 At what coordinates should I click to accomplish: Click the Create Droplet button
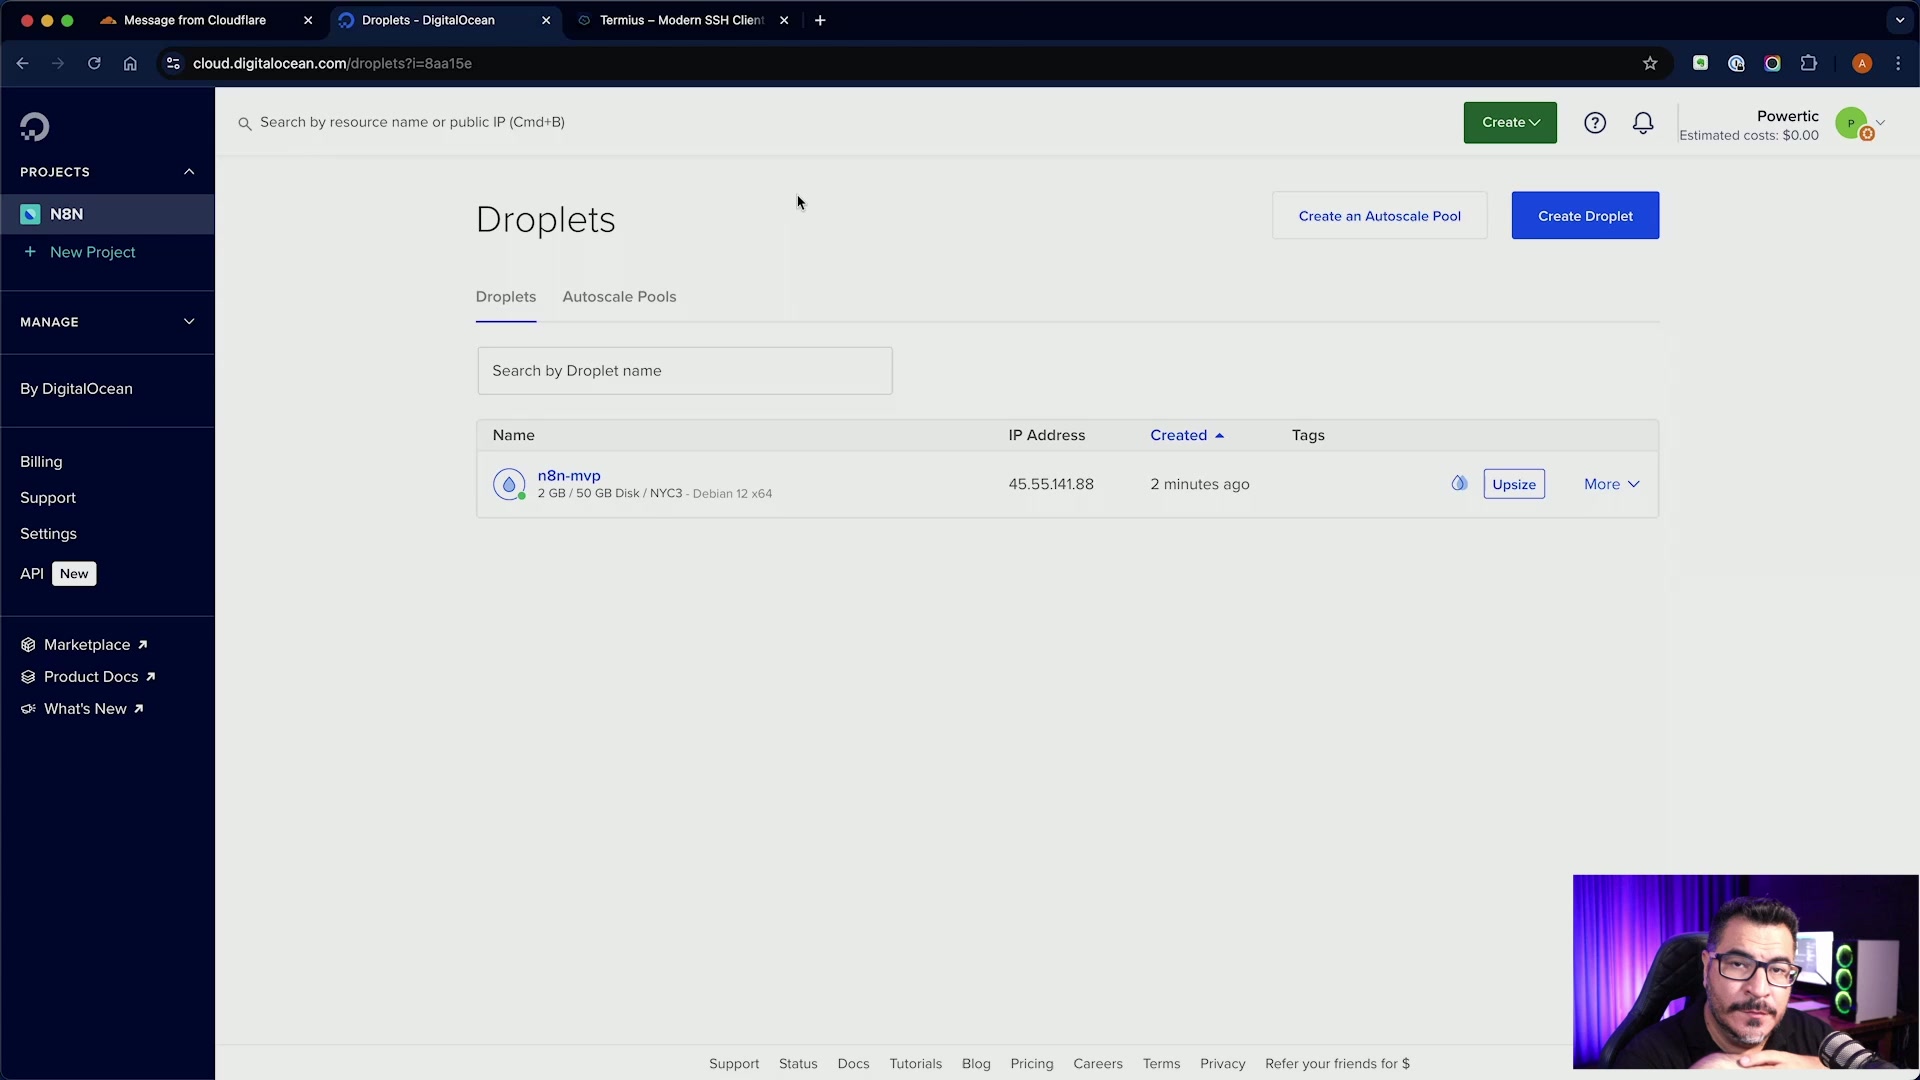[1585, 216]
